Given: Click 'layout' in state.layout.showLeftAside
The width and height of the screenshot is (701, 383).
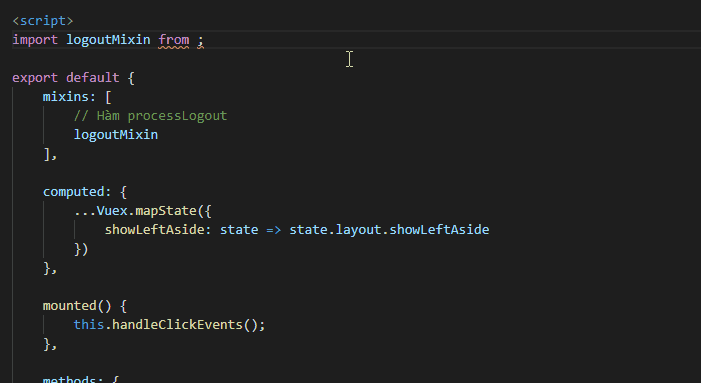Looking at the screenshot, I should [358, 230].
